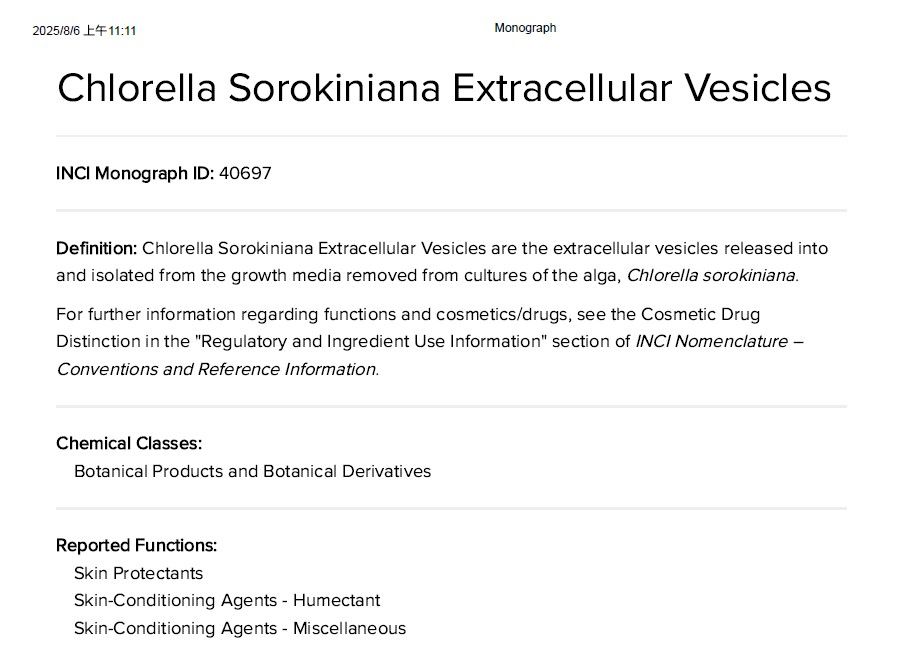Click the italic "Conventions and Reference Information" text
Image resolution: width=898 pixels, height=666 pixels.
pos(216,368)
